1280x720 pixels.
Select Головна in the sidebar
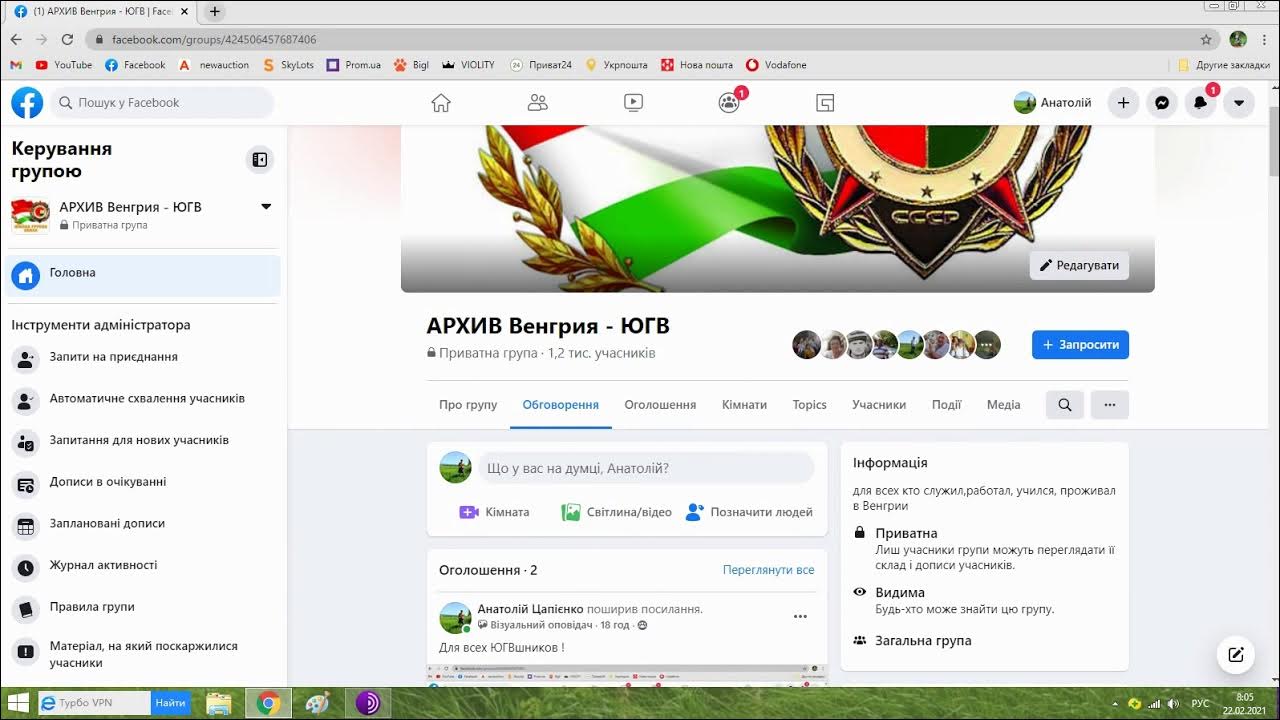(x=143, y=275)
